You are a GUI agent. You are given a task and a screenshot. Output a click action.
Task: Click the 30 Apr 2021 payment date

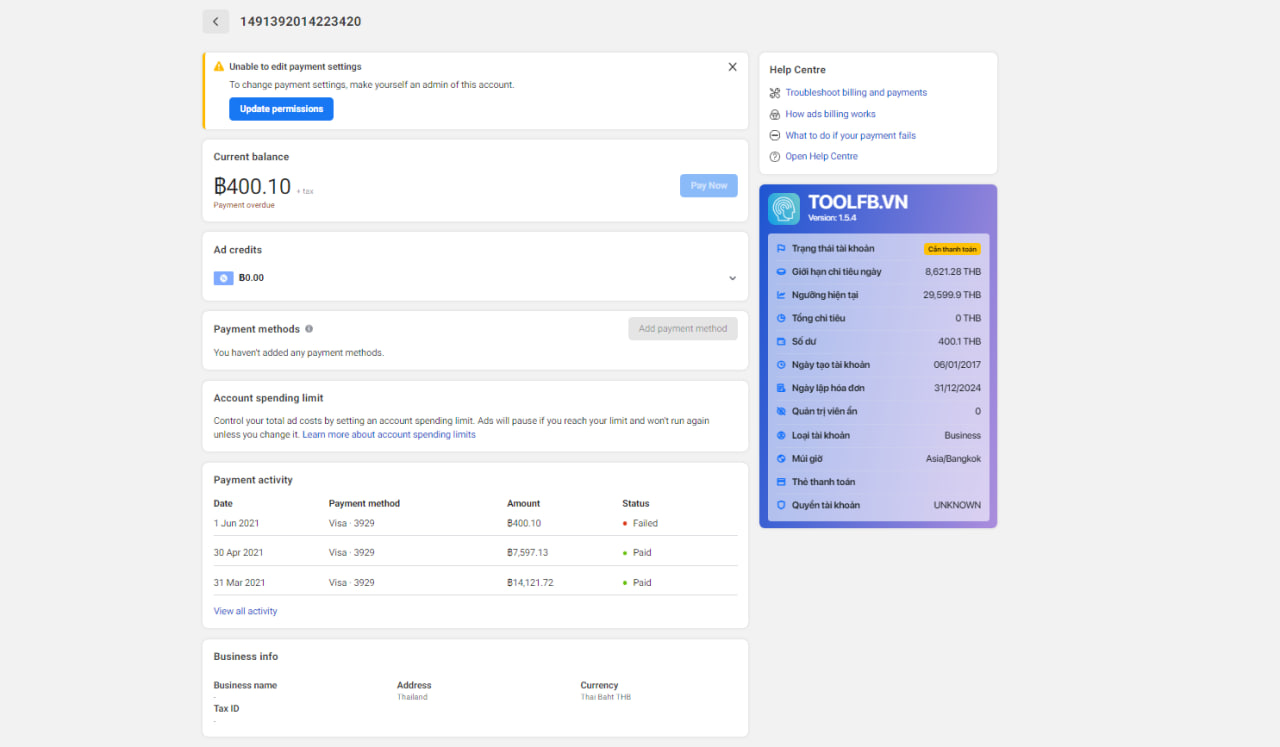click(239, 553)
